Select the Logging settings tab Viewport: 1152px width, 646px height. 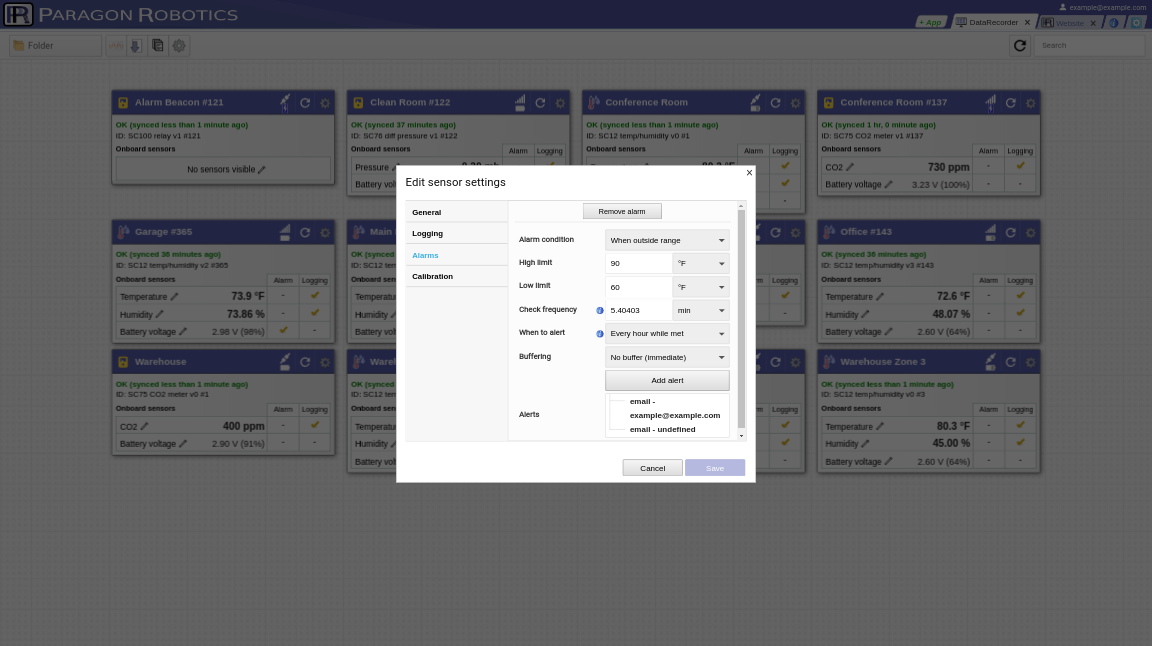tap(428, 234)
